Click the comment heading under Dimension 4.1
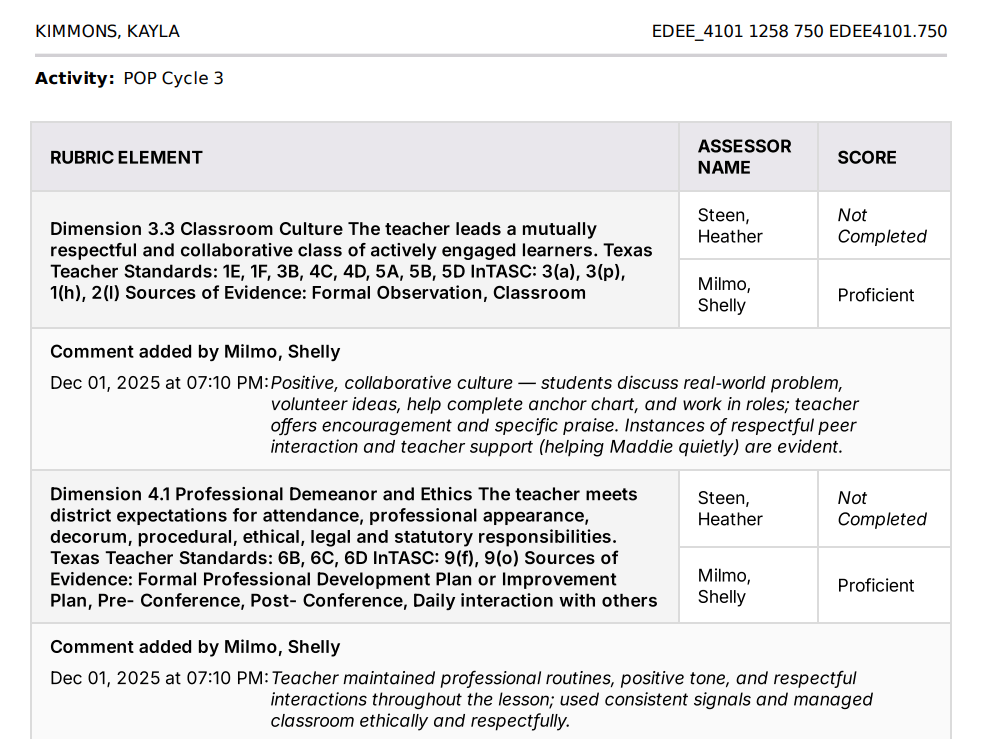 195,647
